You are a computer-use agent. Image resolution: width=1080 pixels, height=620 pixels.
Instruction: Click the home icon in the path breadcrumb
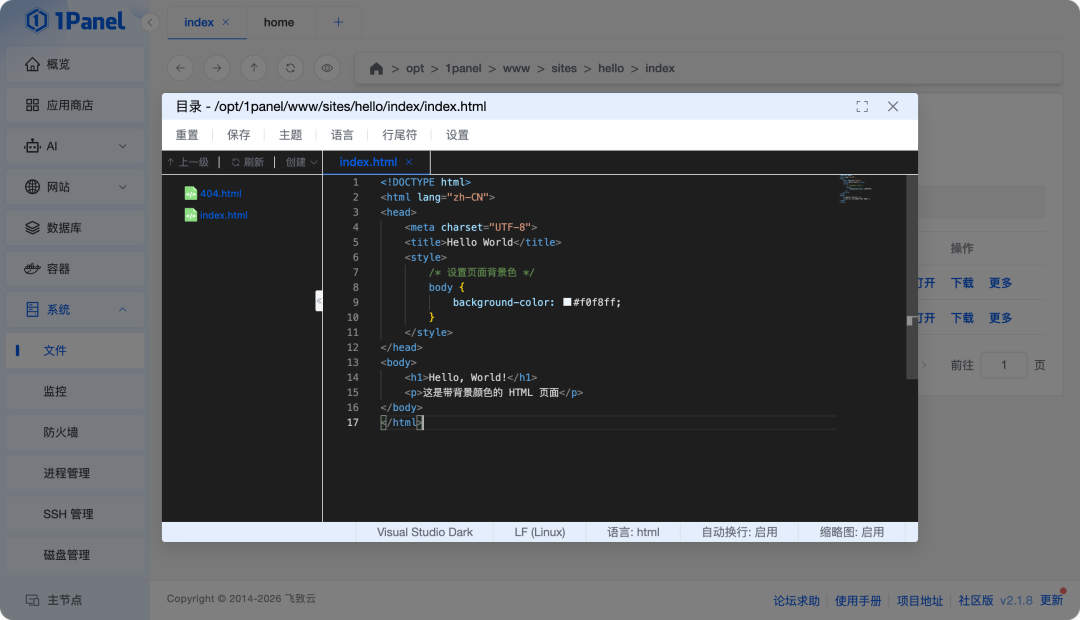tap(376, 69)
